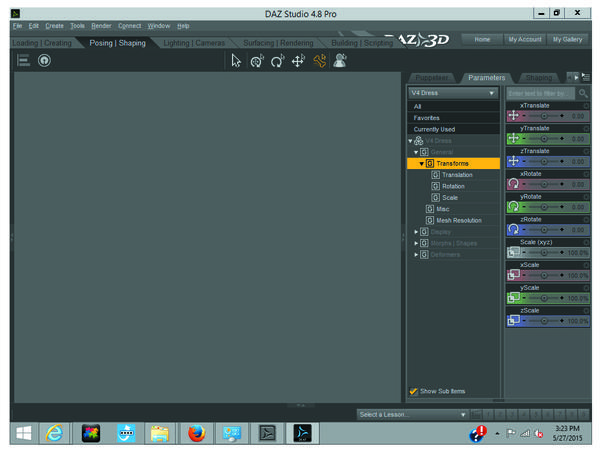Pick the Translate tool icon
600x452 pixels.
[298, 60]
